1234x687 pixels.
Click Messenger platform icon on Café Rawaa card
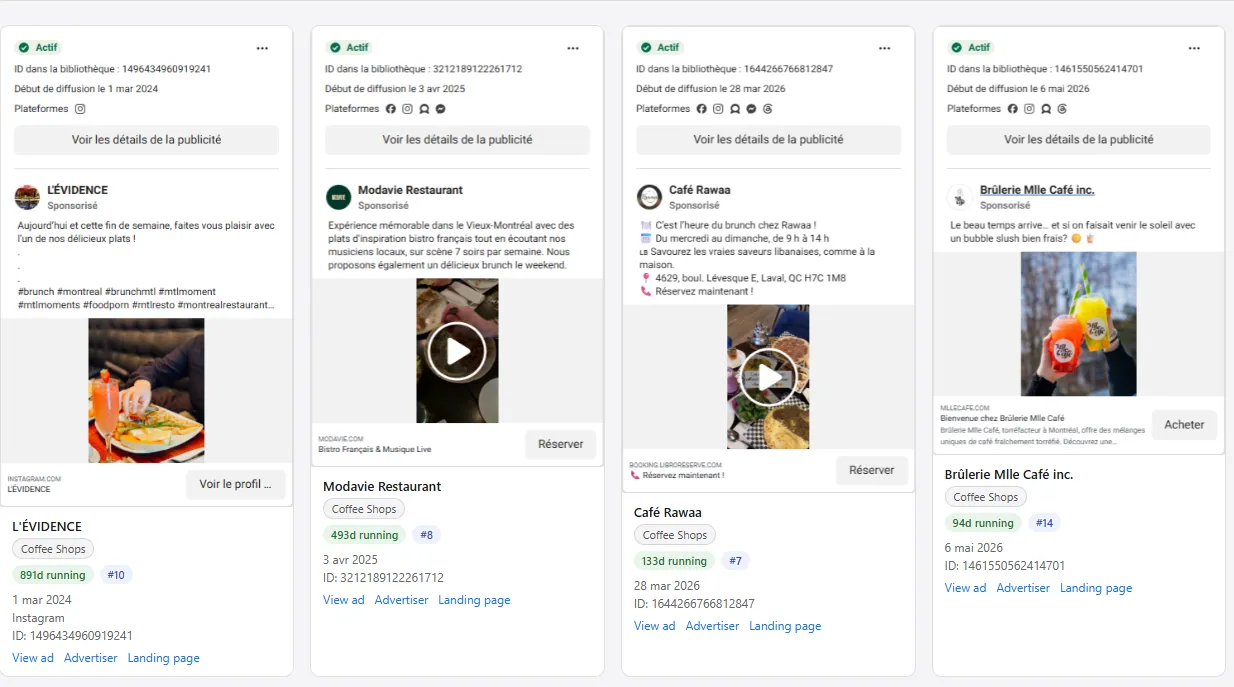pyautogui.click(x=752, y=109)
